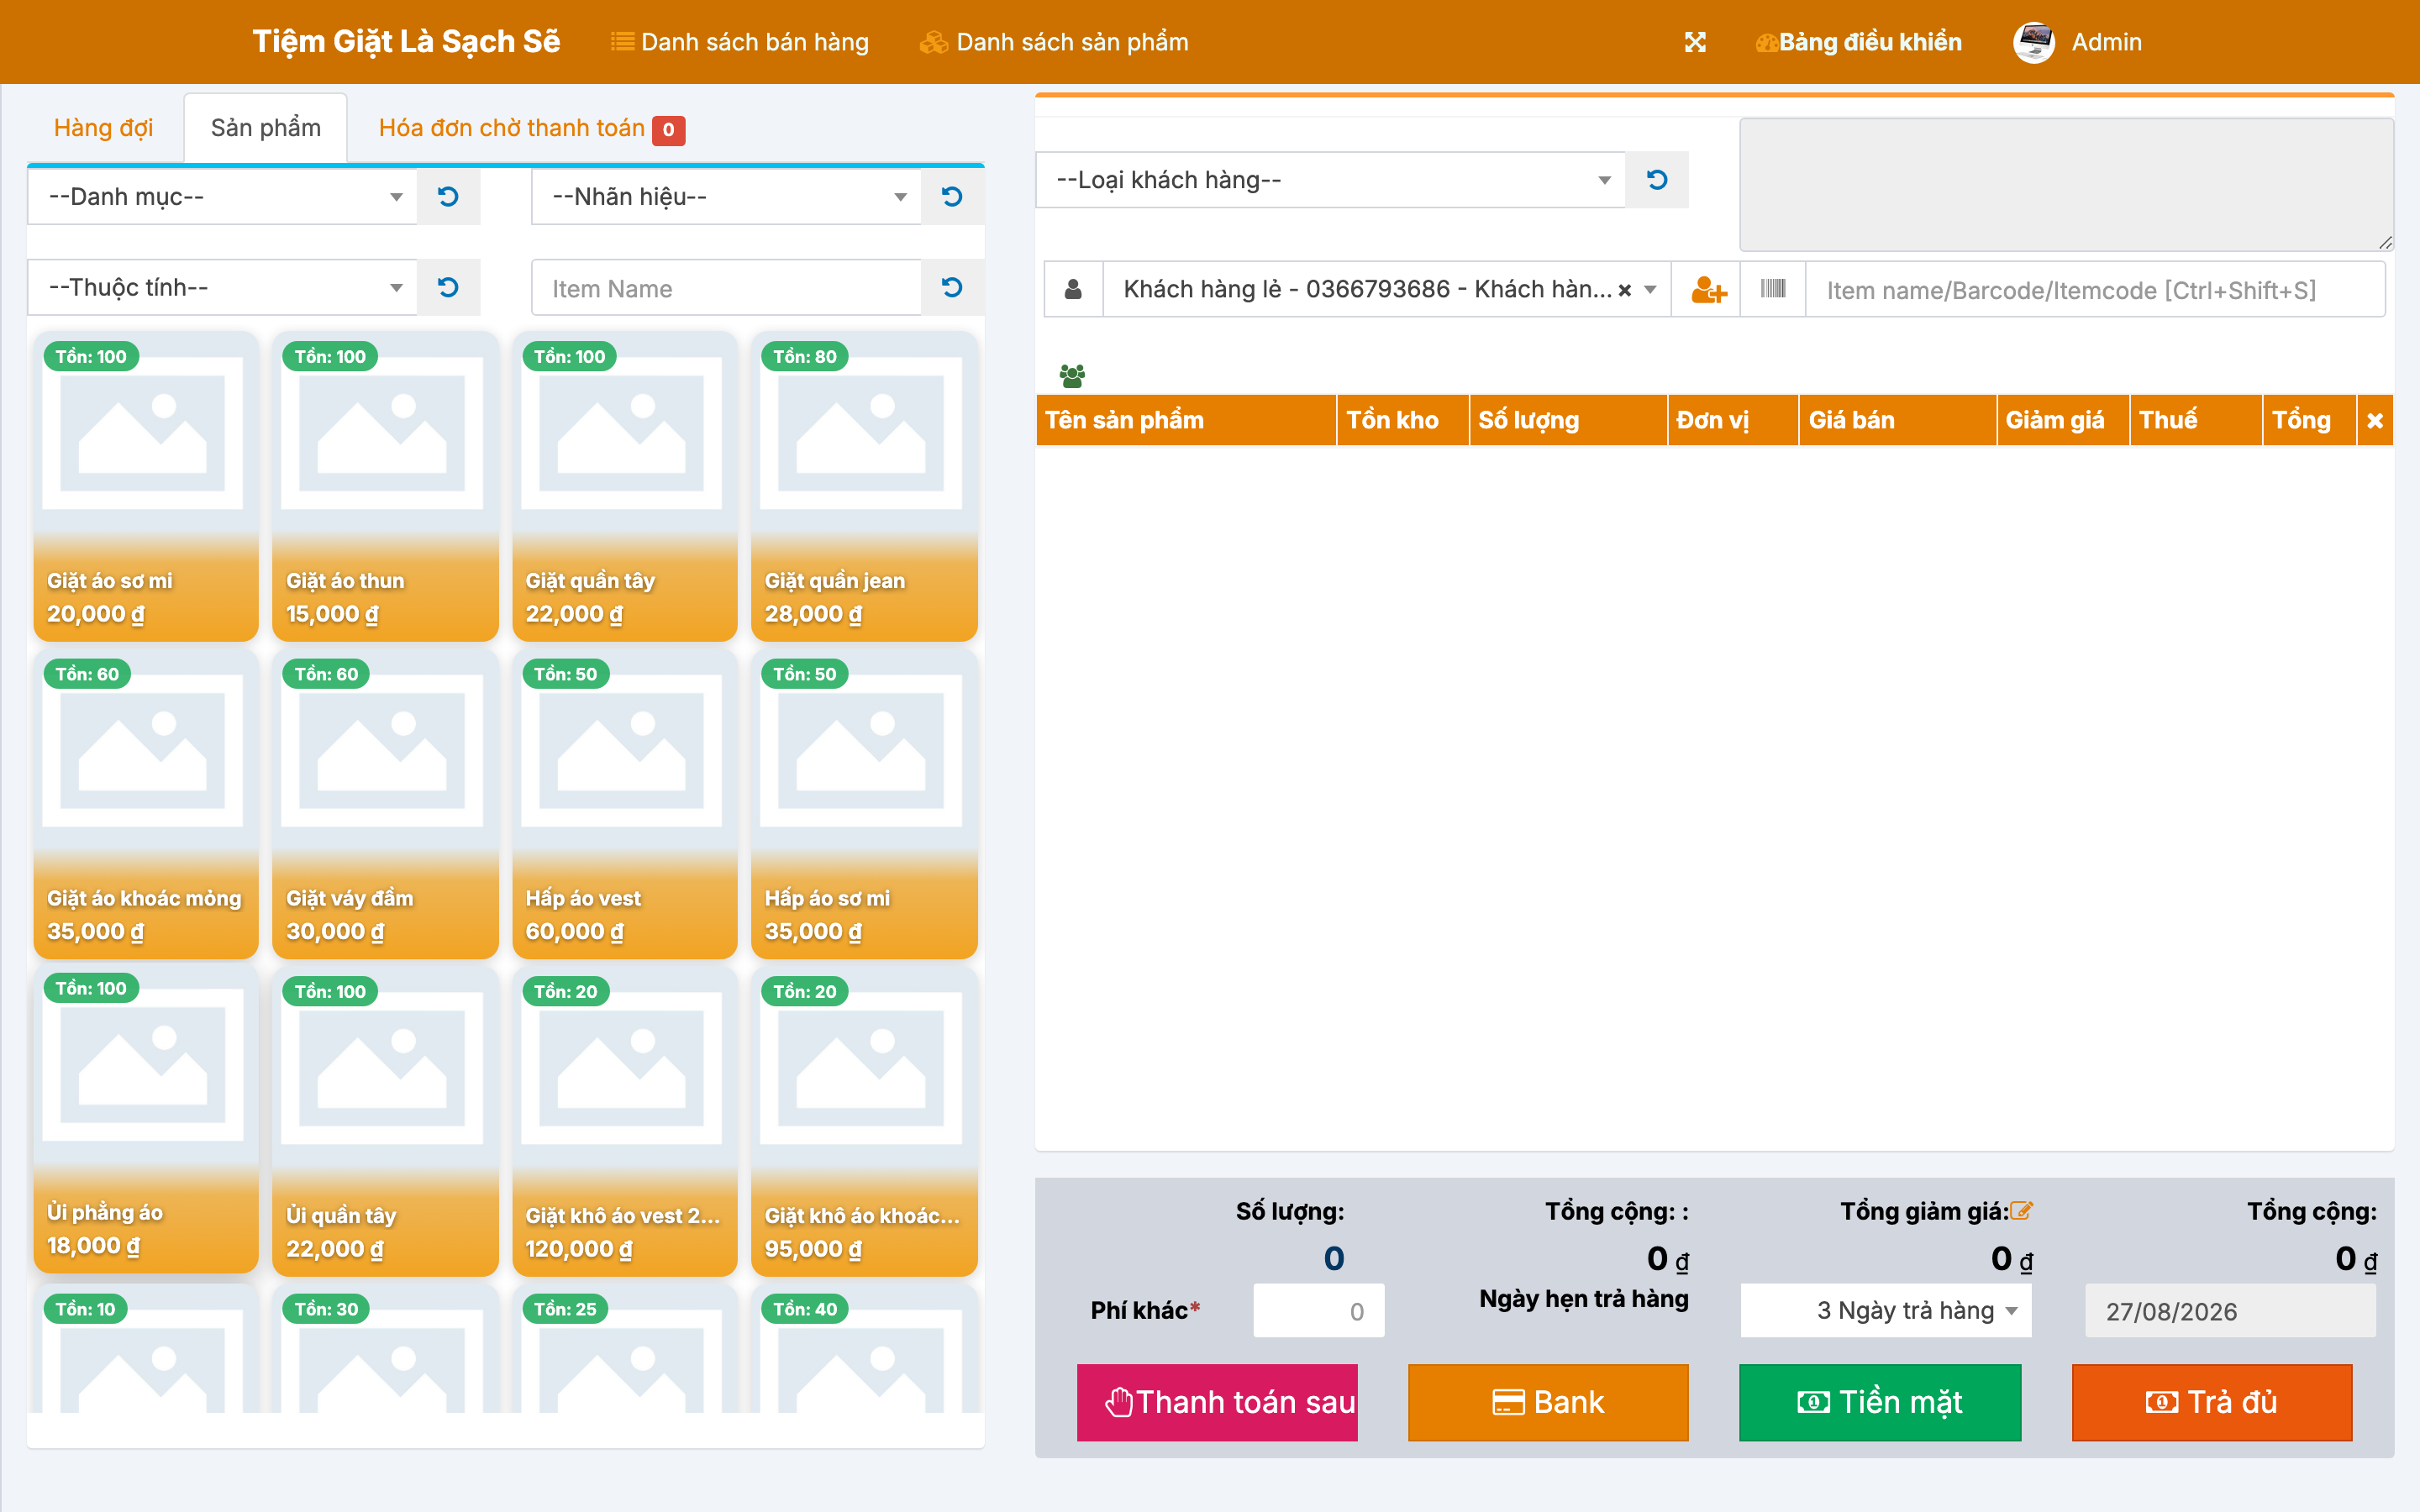Open the 3 Ngày trả hàng dropdown
Image resolution: width=2420 pixels, height=1512 pixels.
tap(1886, 1311)
